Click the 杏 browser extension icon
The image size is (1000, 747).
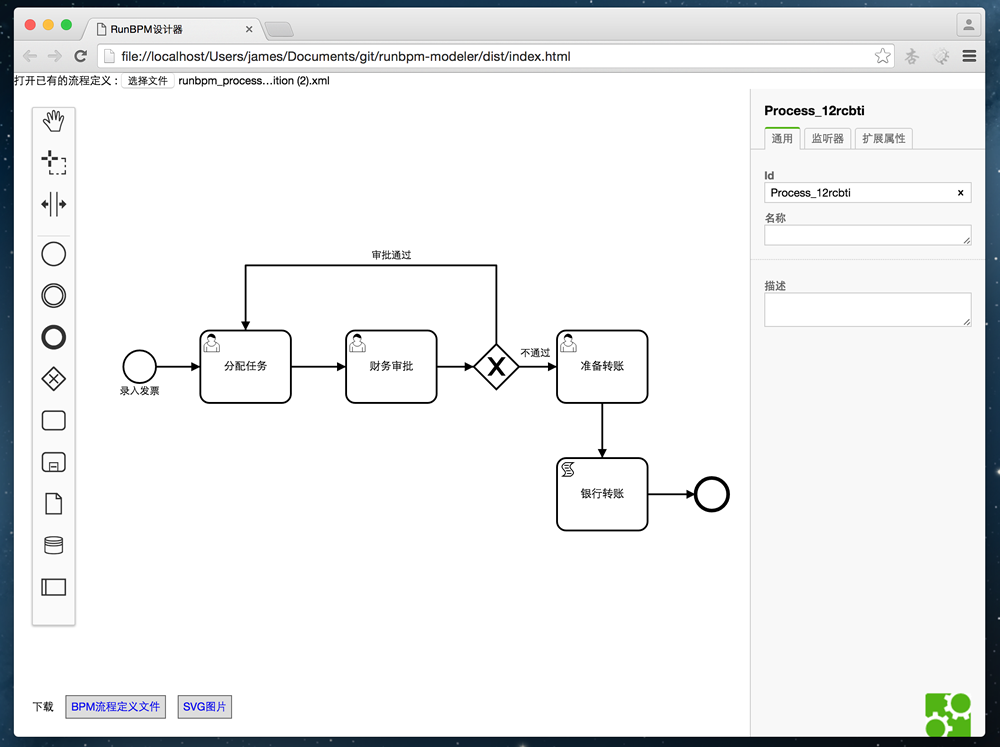click(x=912, y=56)
